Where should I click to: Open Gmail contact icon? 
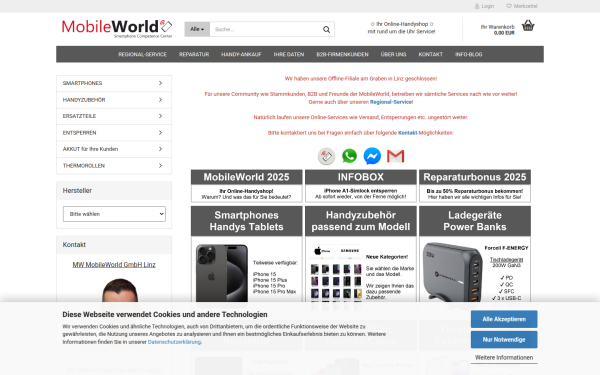pyautogui.click(x=395, y=156)
